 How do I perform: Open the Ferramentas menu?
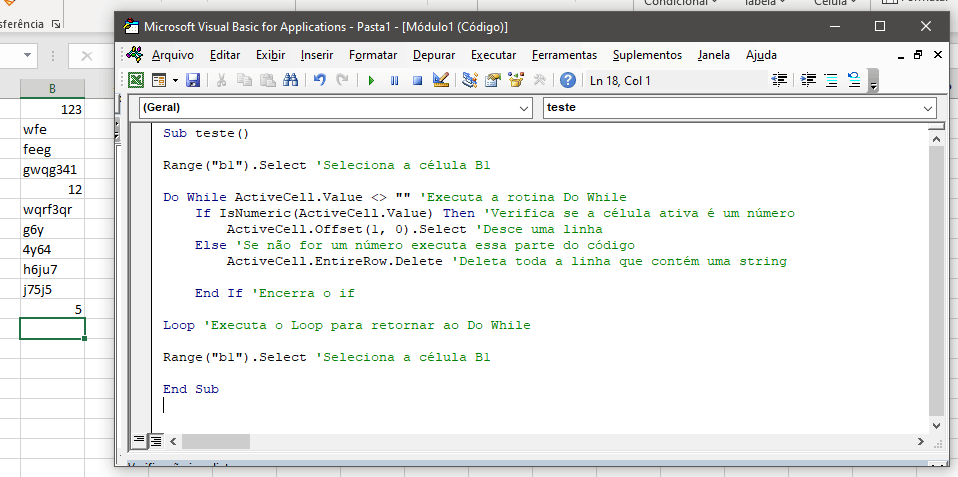coord(565,55)
